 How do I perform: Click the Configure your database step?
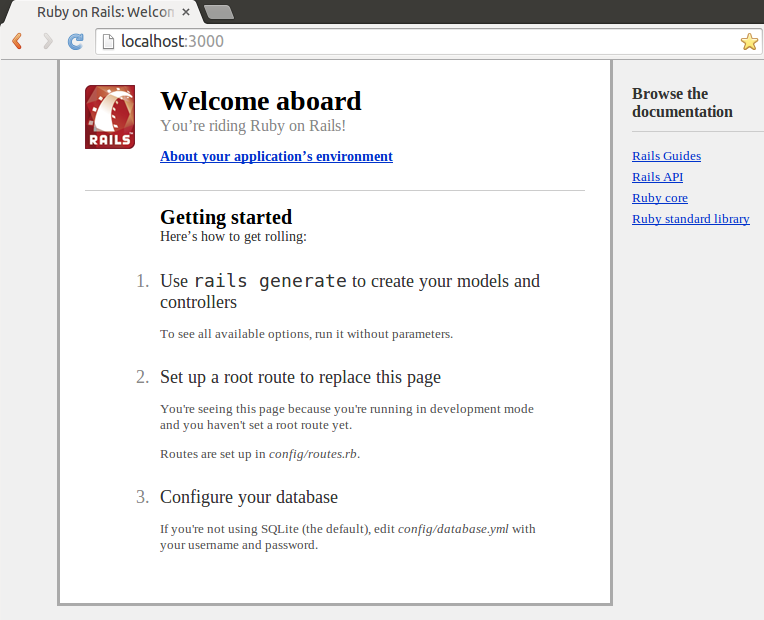(248, 497)
